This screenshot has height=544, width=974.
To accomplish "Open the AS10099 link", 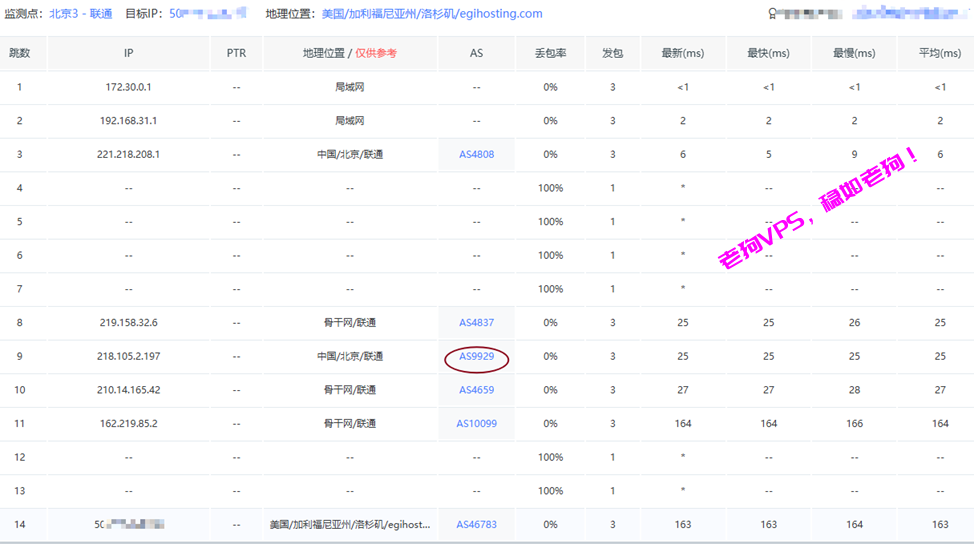I will point(476,424).
